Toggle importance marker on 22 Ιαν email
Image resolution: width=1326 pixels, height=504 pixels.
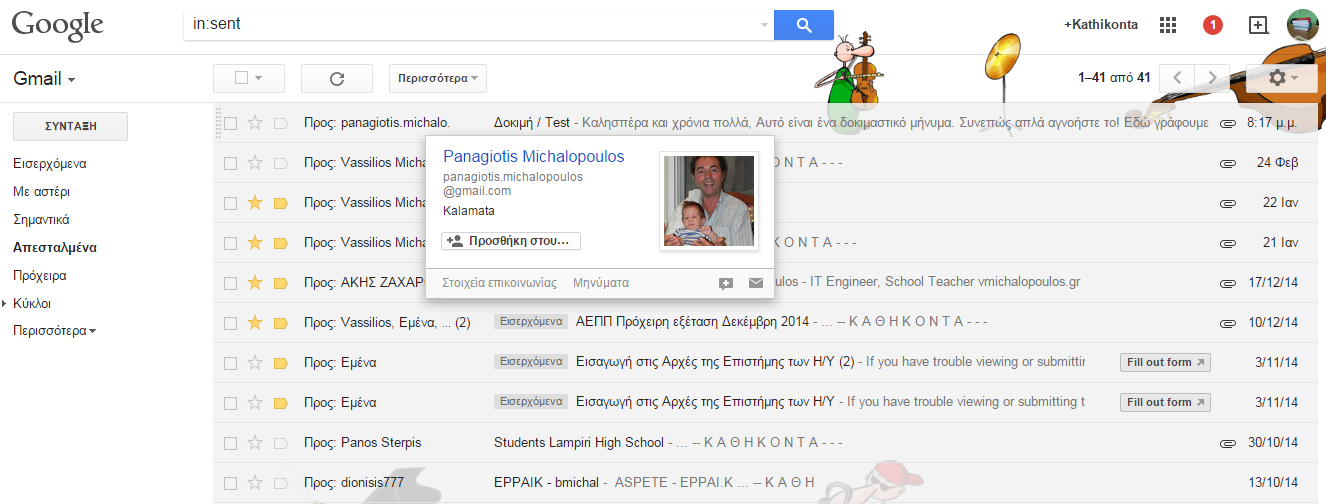[x=280, y=203]
